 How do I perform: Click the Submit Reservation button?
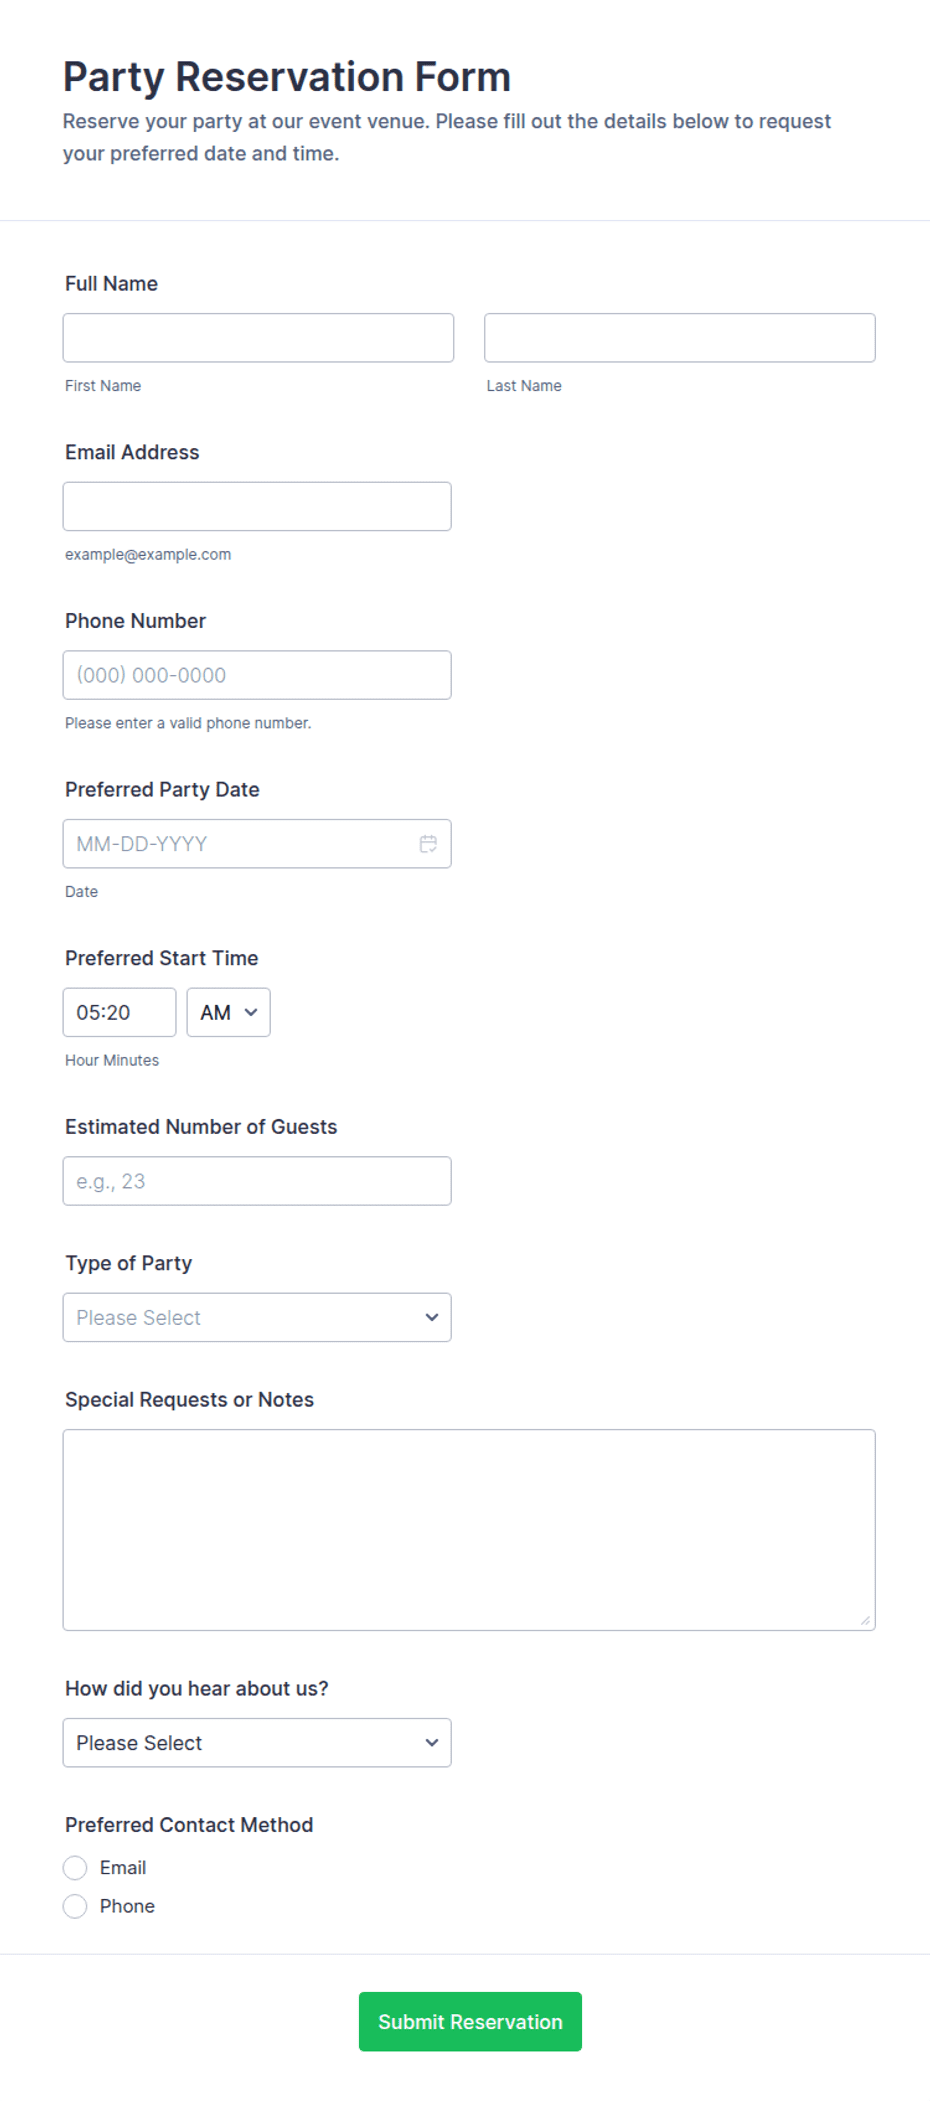[470, 2022]
